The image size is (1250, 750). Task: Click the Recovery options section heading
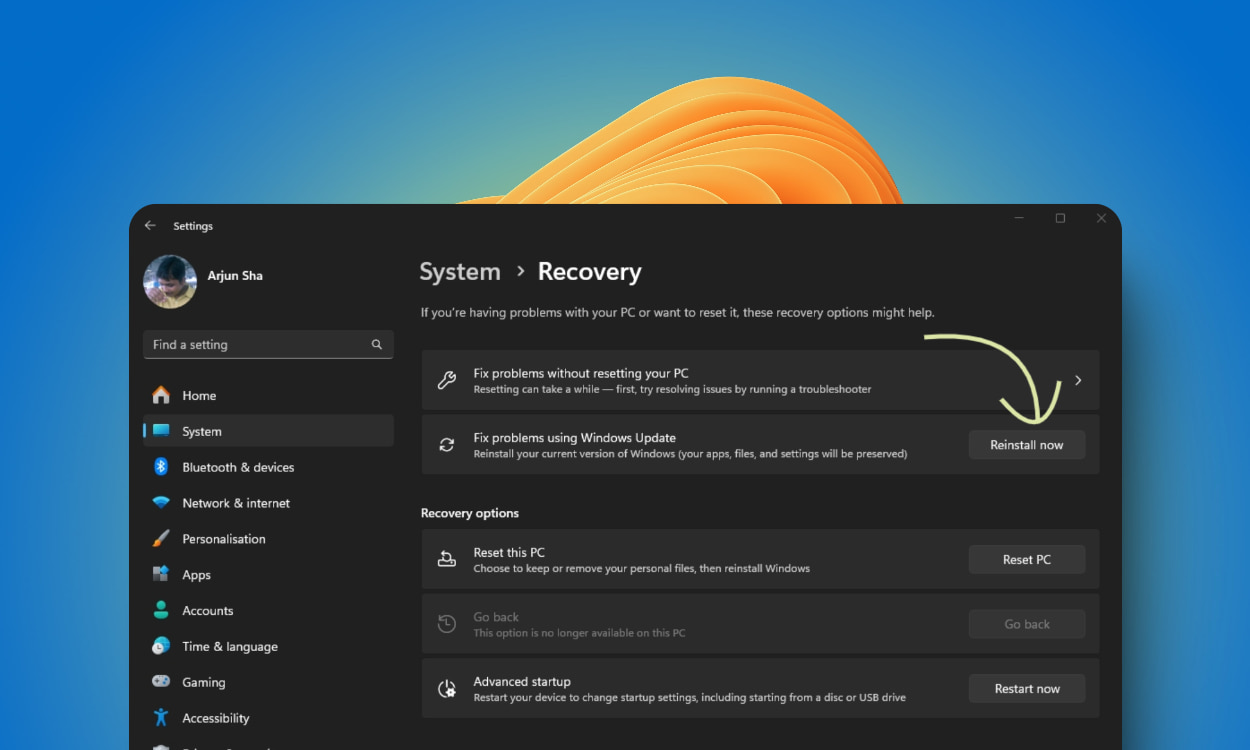pyautogui.click(x=470, y=513)
